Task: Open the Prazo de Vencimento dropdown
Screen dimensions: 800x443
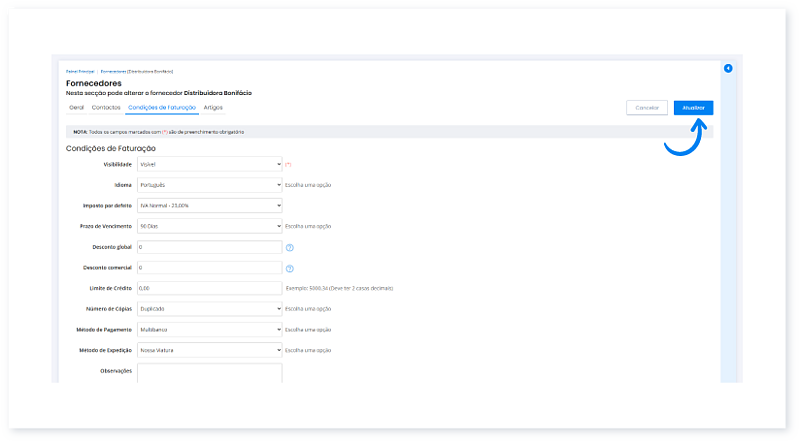Action: click(x=209, y=226)
